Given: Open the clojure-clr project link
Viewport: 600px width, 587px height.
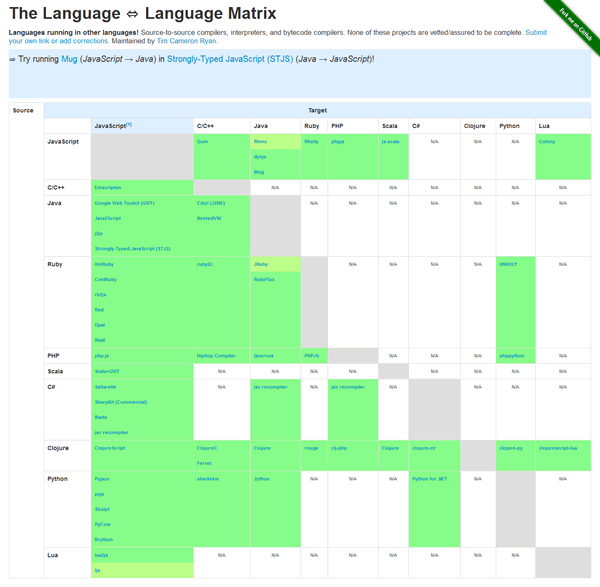Looking at the screenshot, I should (424, 448).
